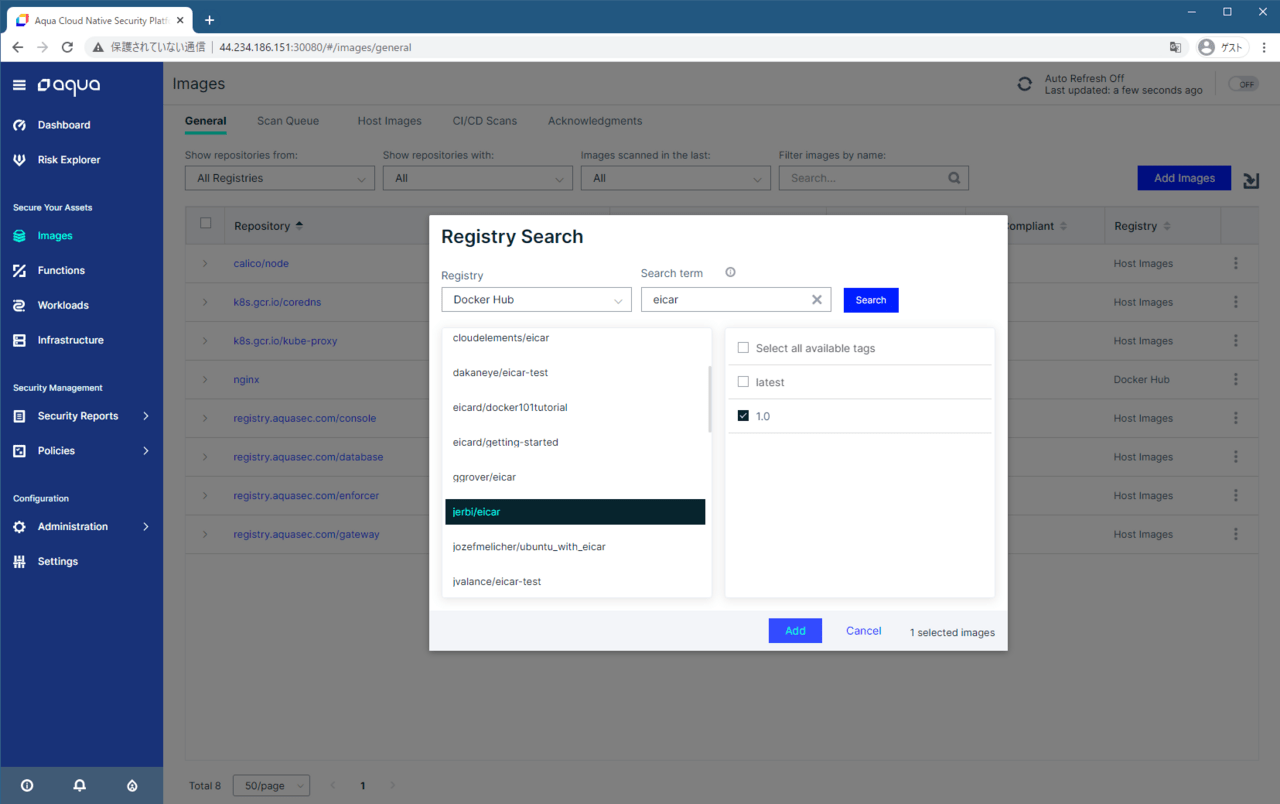Image resolution: width=1280 pixels, height=804 pixels.
Task: Open Dashboard from sidebar icon
Action: [19, 125]
